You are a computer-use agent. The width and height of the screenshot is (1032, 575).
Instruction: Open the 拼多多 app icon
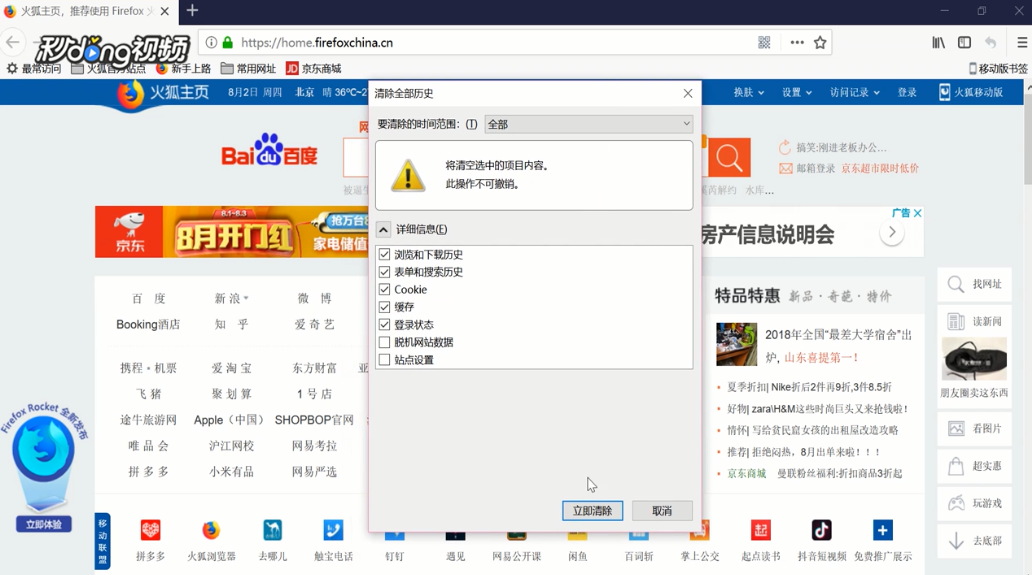pyautogui.click(x=150, y=530)
